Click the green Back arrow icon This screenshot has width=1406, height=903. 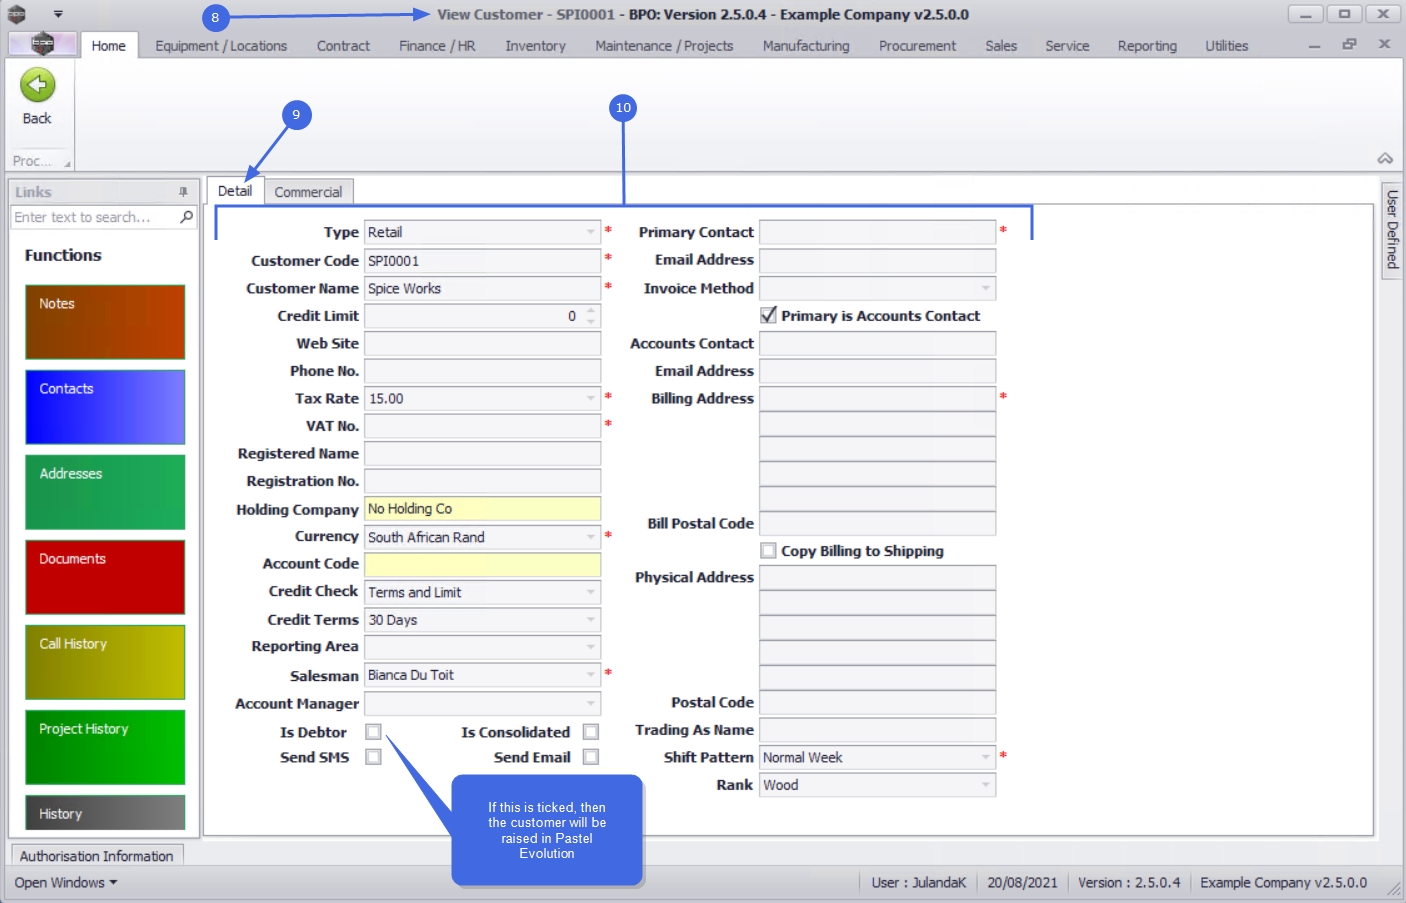[37, 85]
